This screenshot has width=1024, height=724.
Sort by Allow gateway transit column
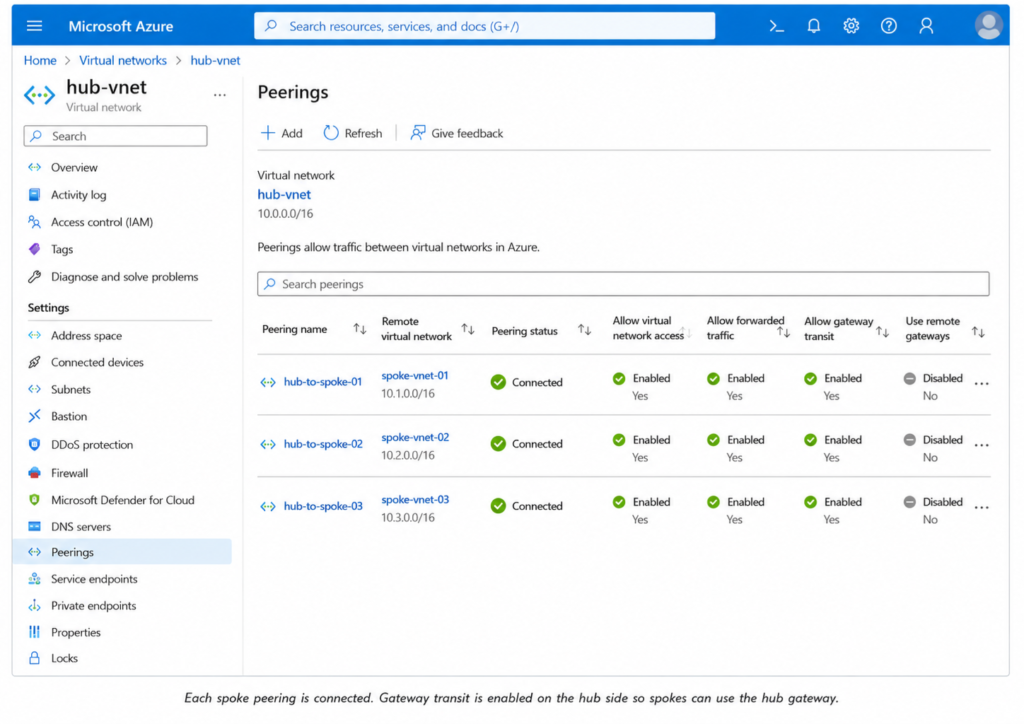(x=882, y=332)
